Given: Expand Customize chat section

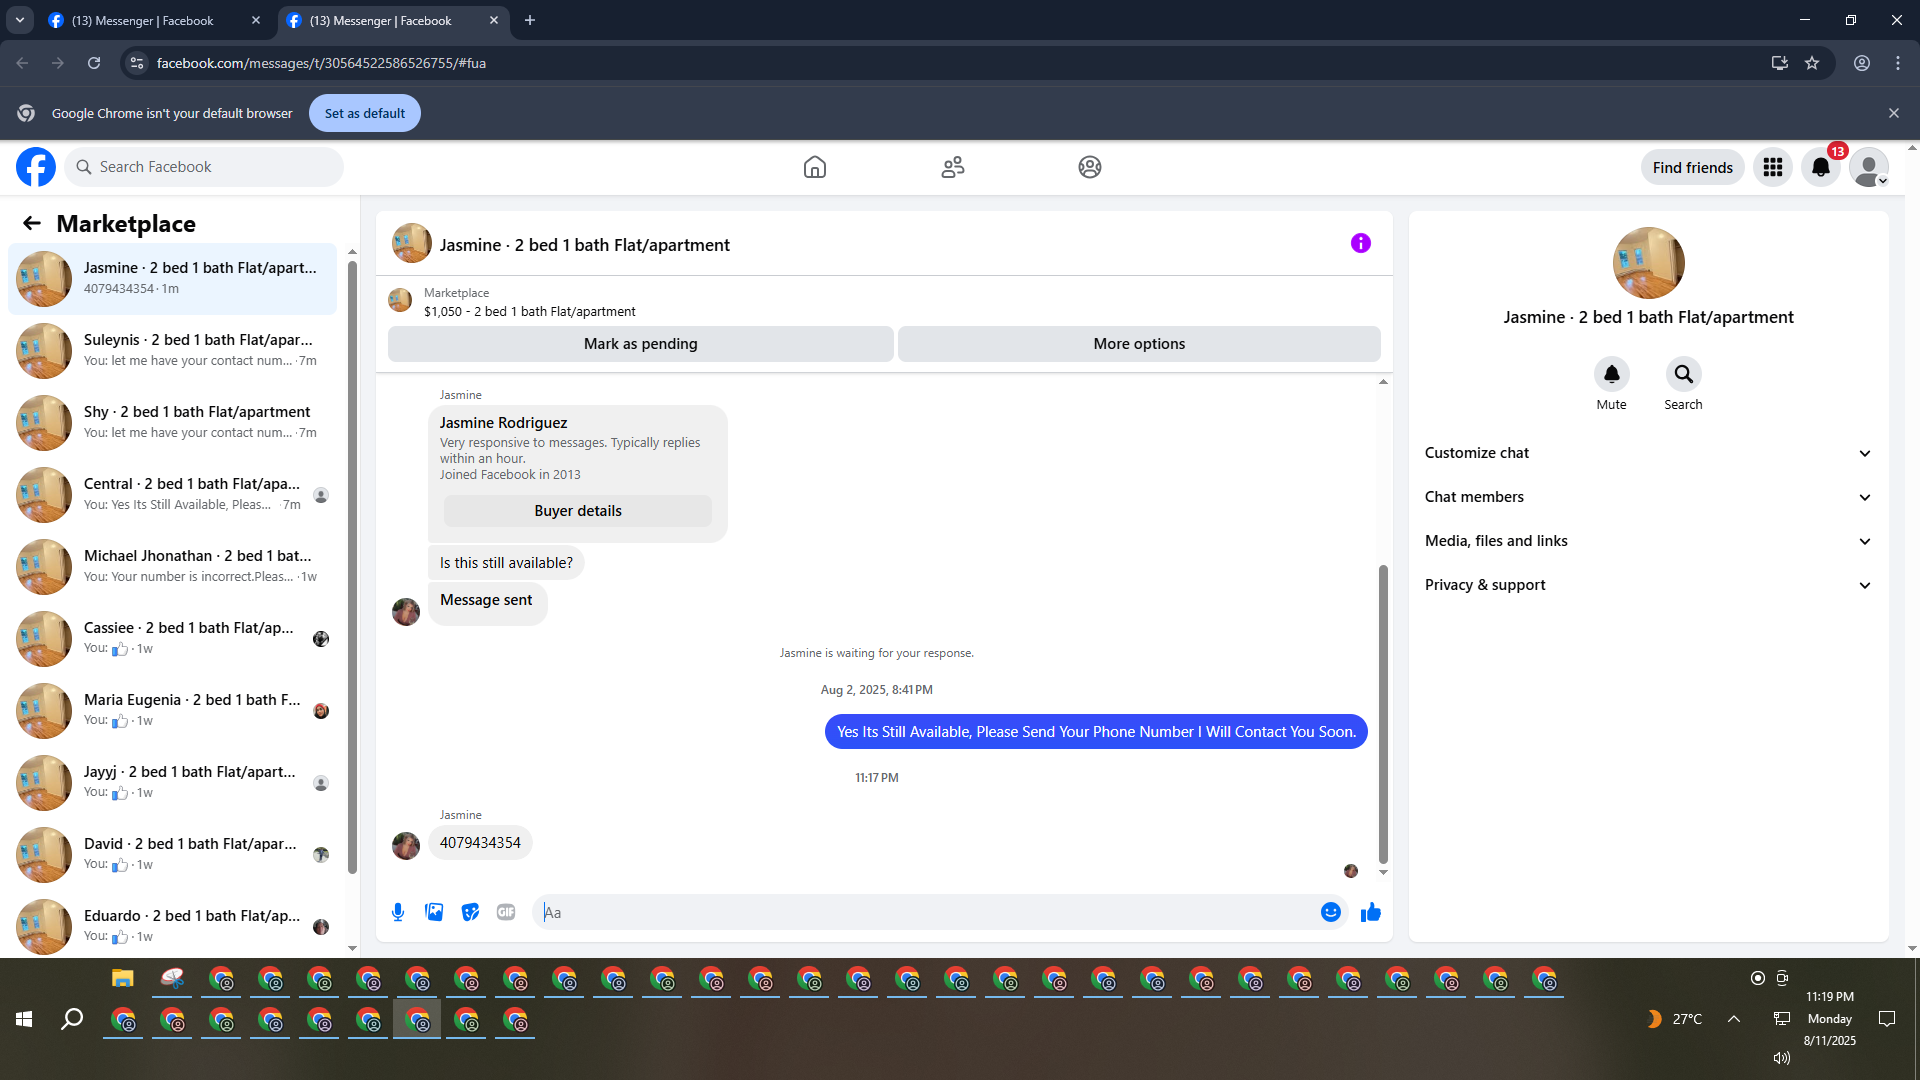Looking at the screenshot, I should (x=1647, y=453).
